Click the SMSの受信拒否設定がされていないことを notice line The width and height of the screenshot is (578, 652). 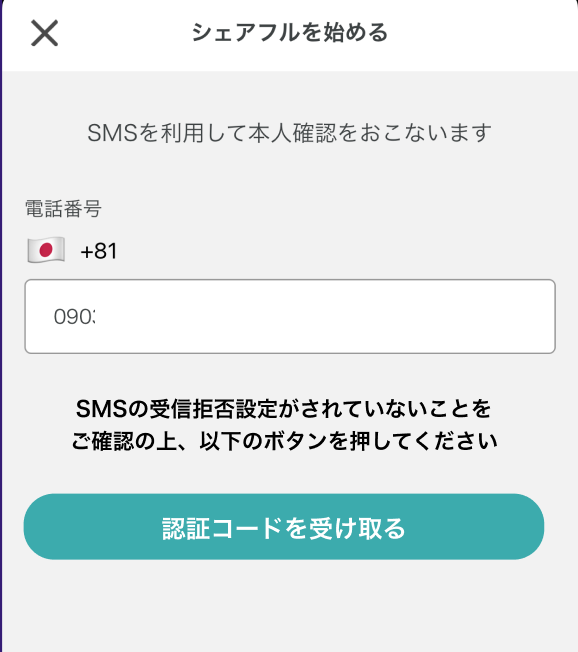(x=284, y=408)
